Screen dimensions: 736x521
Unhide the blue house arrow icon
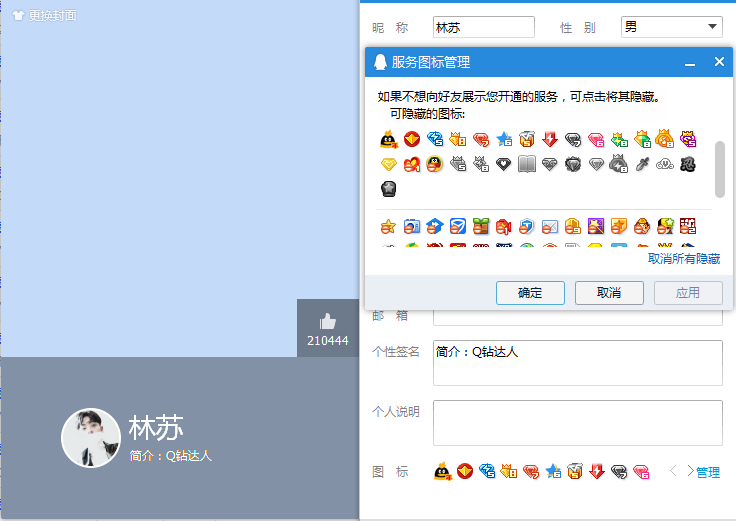[435, 227]
